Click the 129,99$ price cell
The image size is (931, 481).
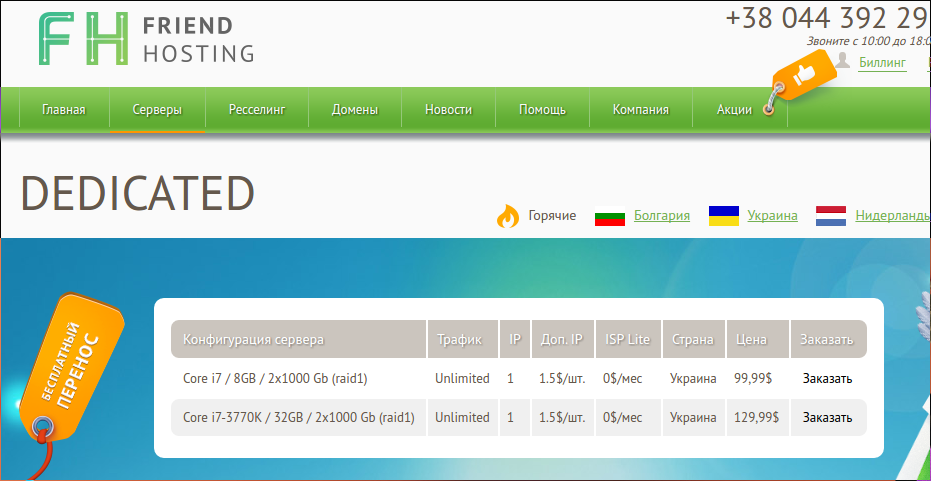tap(756, 417)
